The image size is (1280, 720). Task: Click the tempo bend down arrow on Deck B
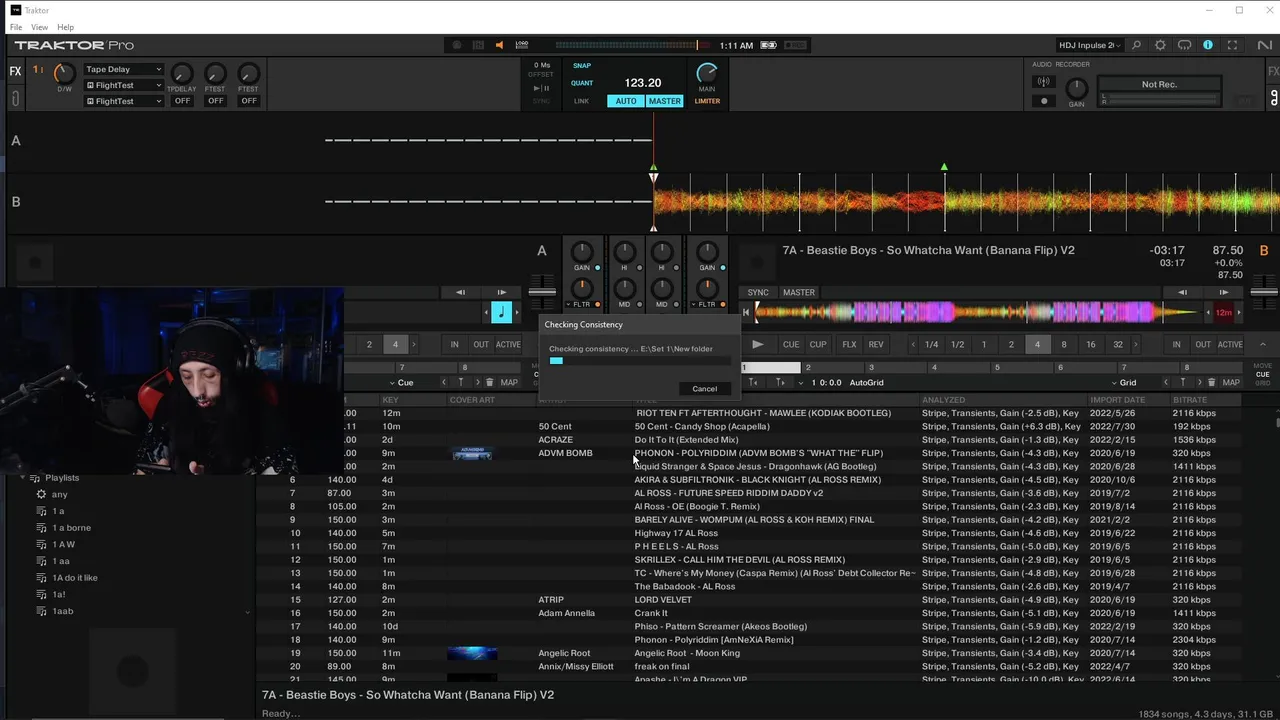pyautogui.click(x=1182, y=292)
